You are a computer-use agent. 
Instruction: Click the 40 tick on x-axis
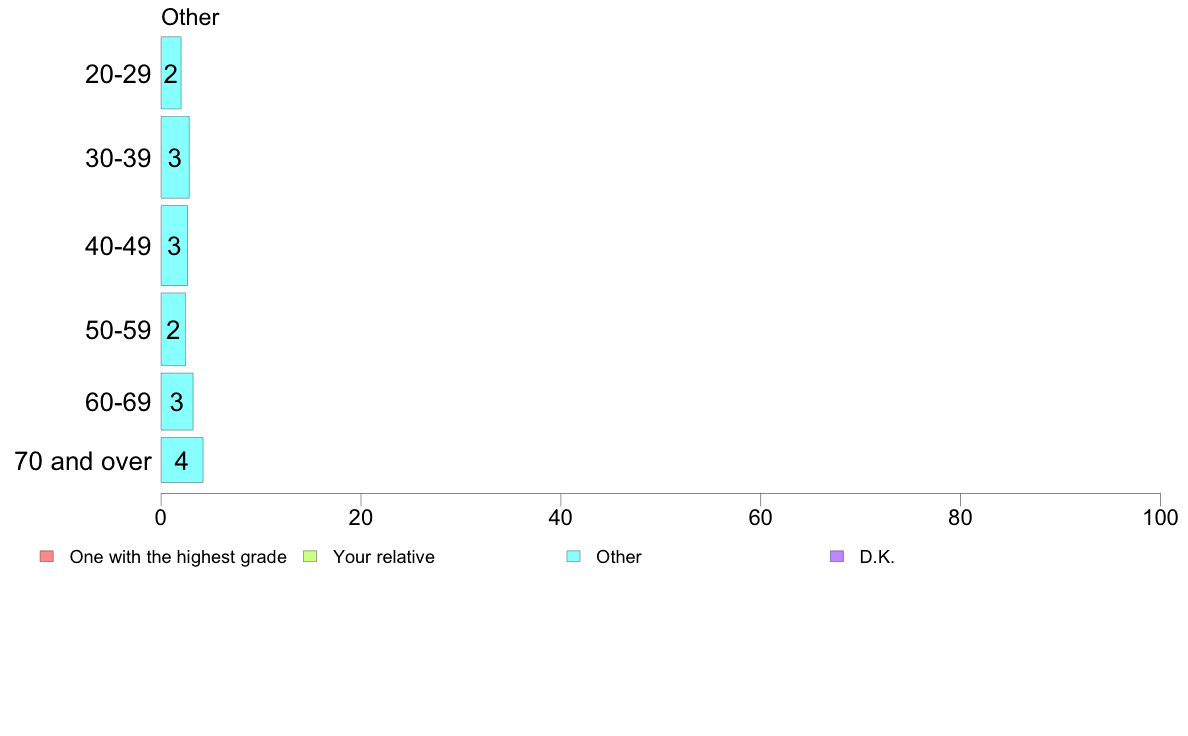[x=561, y=518]
